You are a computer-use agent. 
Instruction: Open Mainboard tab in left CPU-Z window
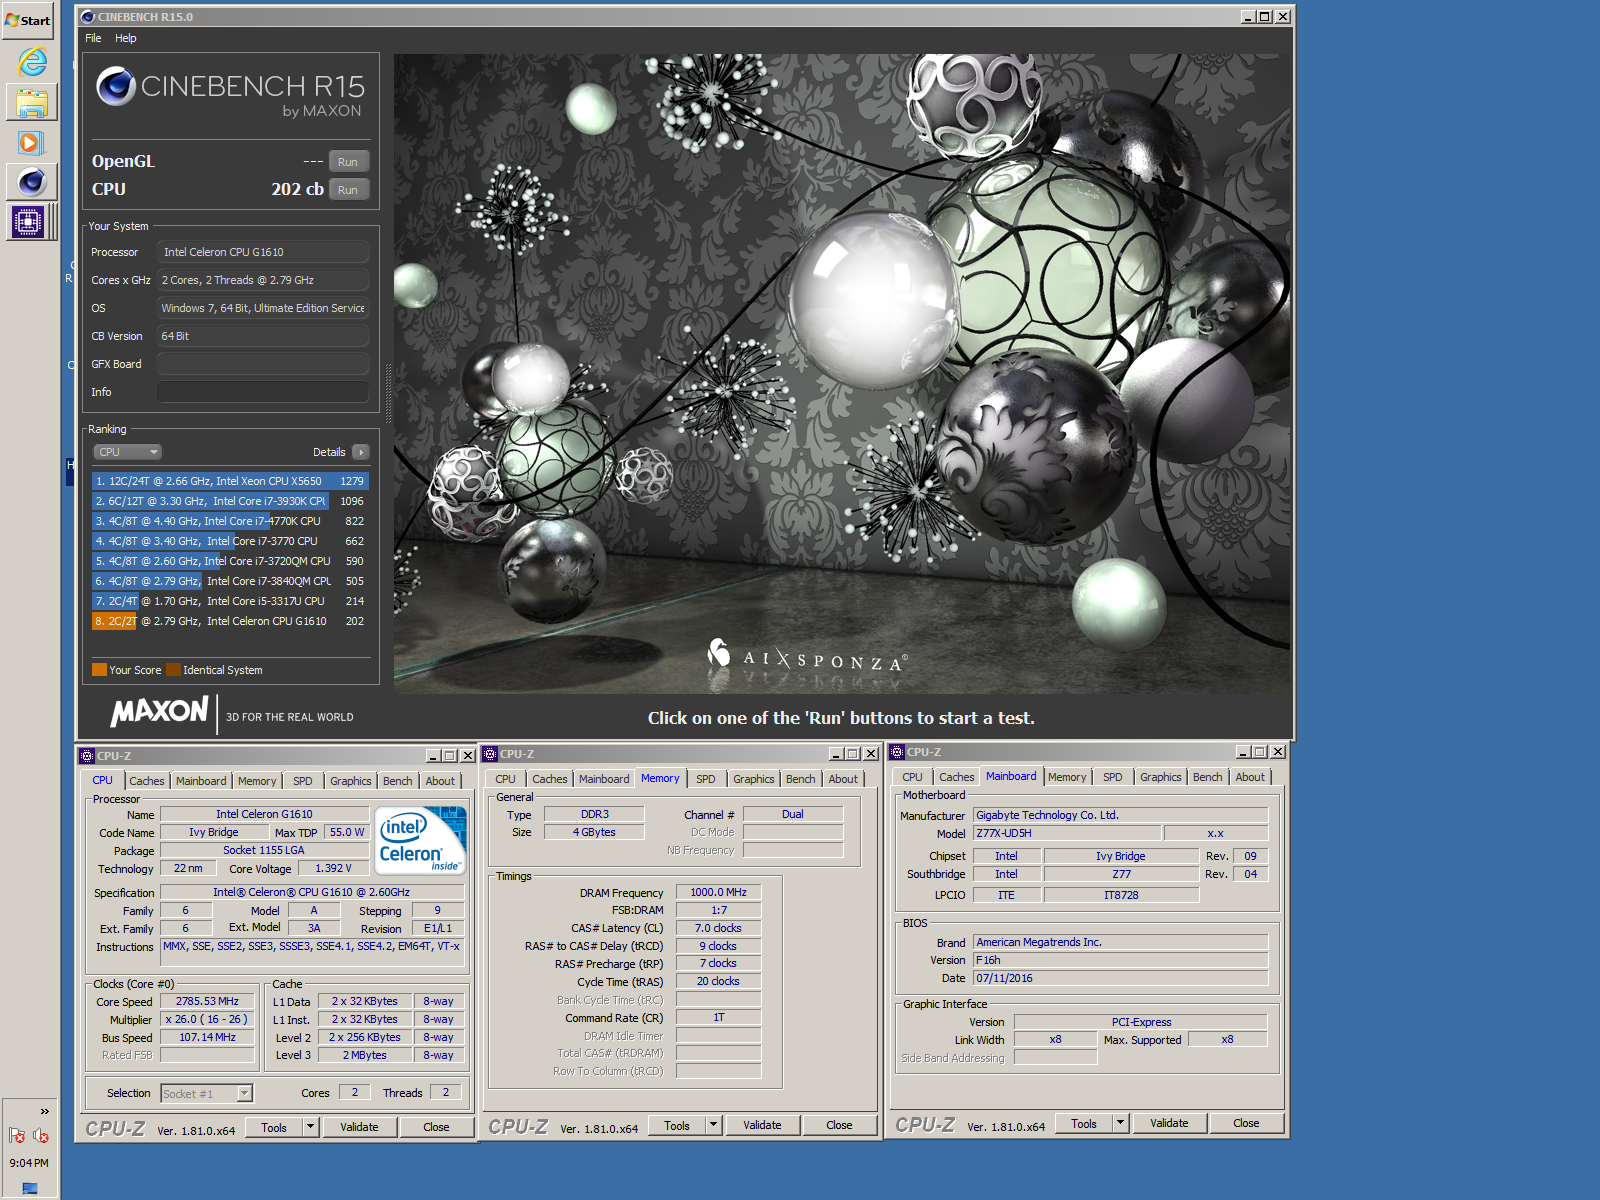[x=201, y=781]
